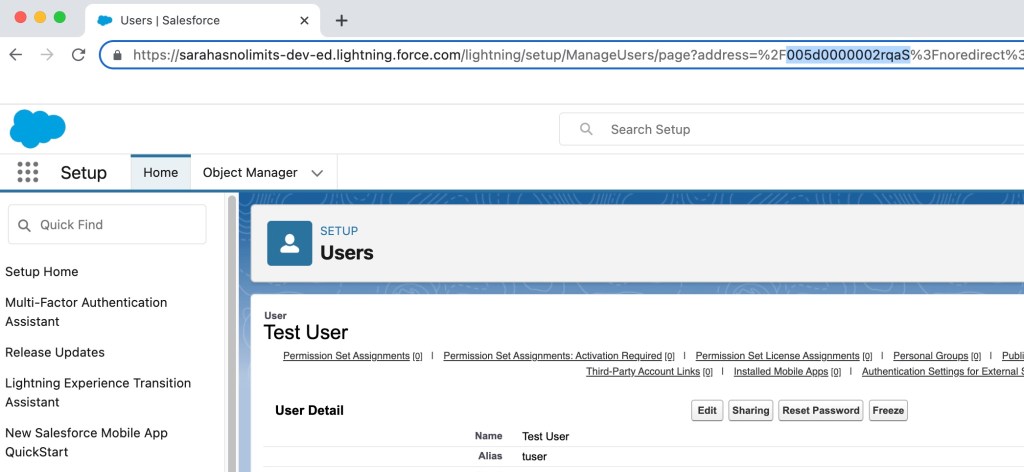1024x472 pixels.
Task: Click into the Quick Find field
Action: tap(107, 225)
